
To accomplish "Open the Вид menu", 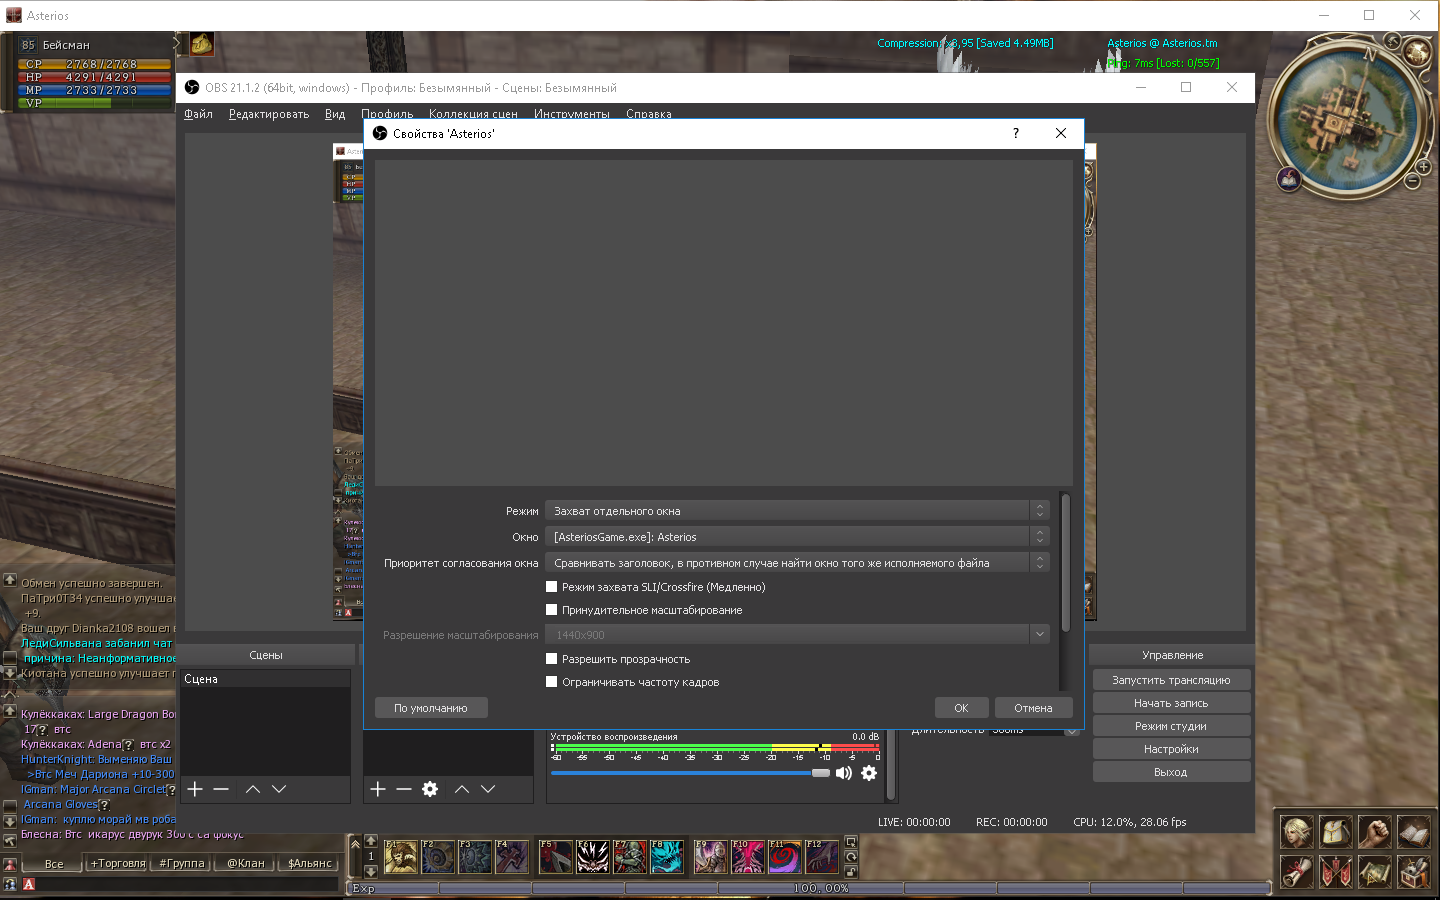I will [335, 114].
